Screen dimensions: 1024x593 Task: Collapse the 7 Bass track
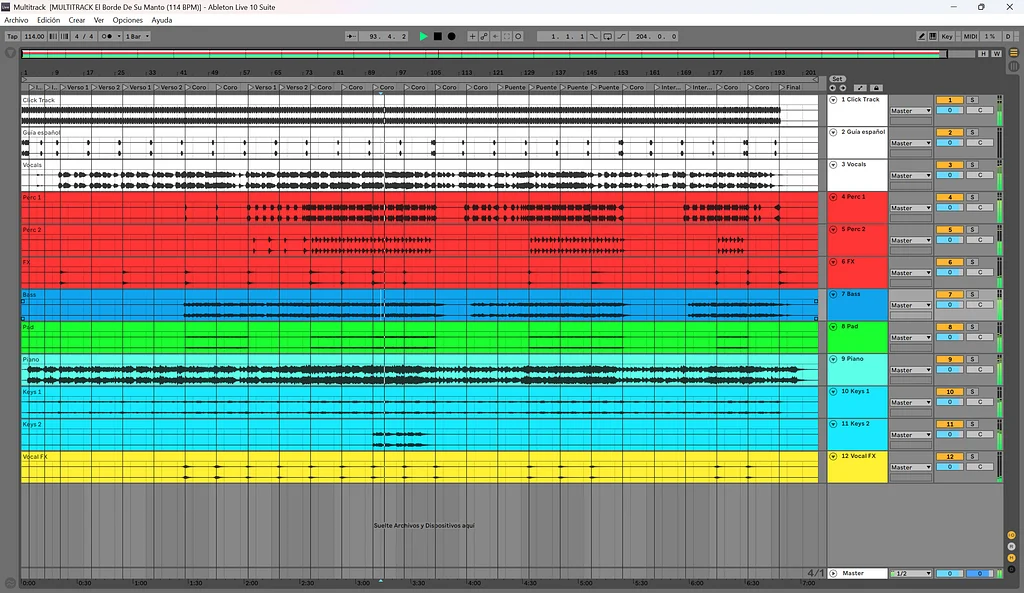[833, 295]
